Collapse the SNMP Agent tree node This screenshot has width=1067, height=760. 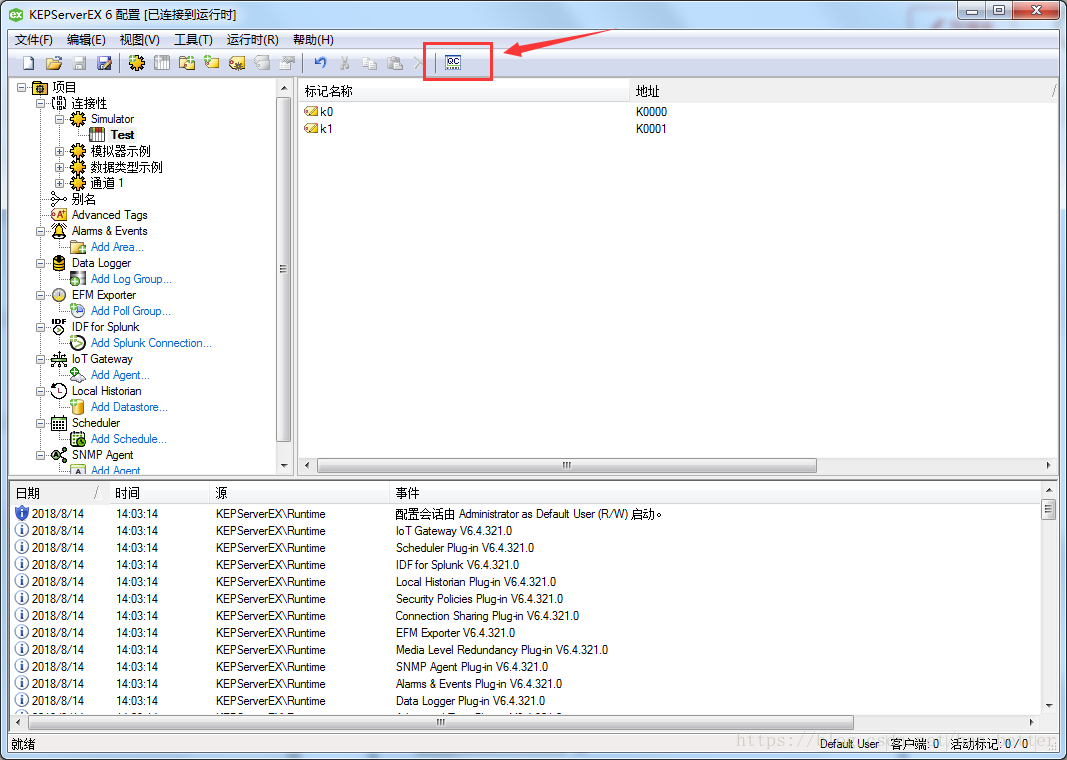point(41,455)
